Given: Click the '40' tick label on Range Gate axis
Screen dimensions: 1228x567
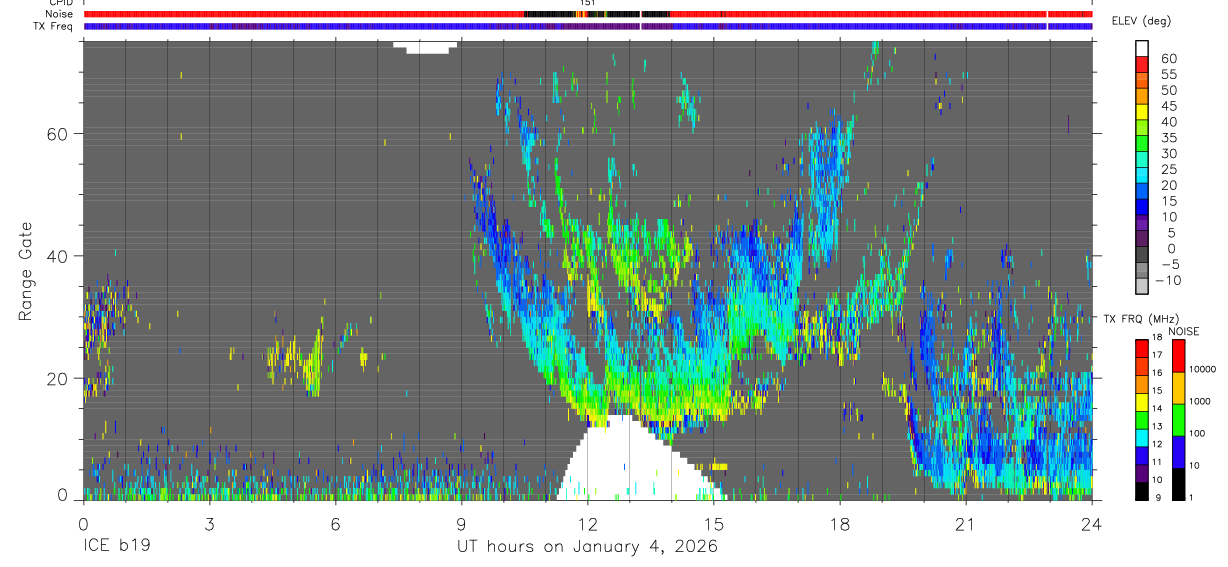Looking at the screenshot, I should [x=57, y=256].
